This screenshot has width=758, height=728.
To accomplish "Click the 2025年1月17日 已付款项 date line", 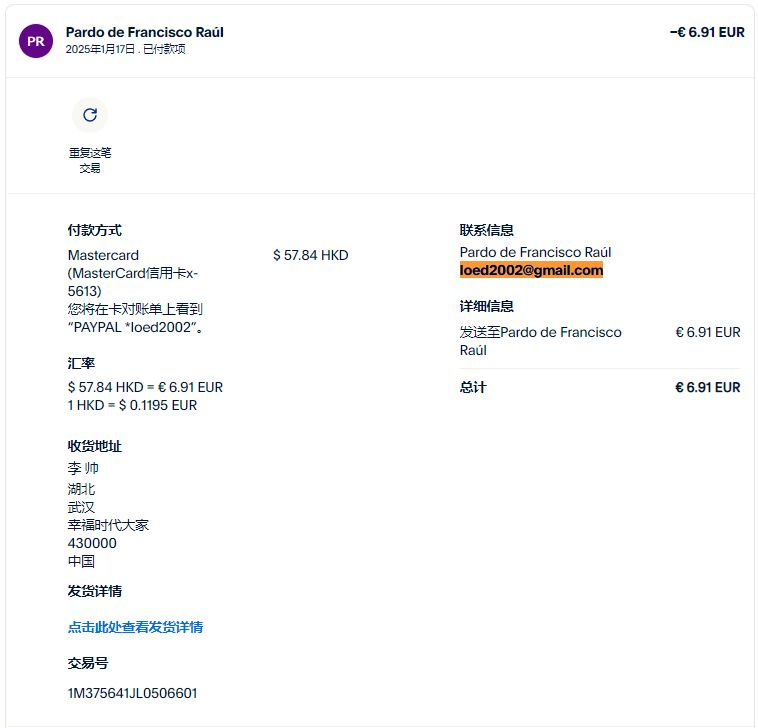I will click(125, 49).
